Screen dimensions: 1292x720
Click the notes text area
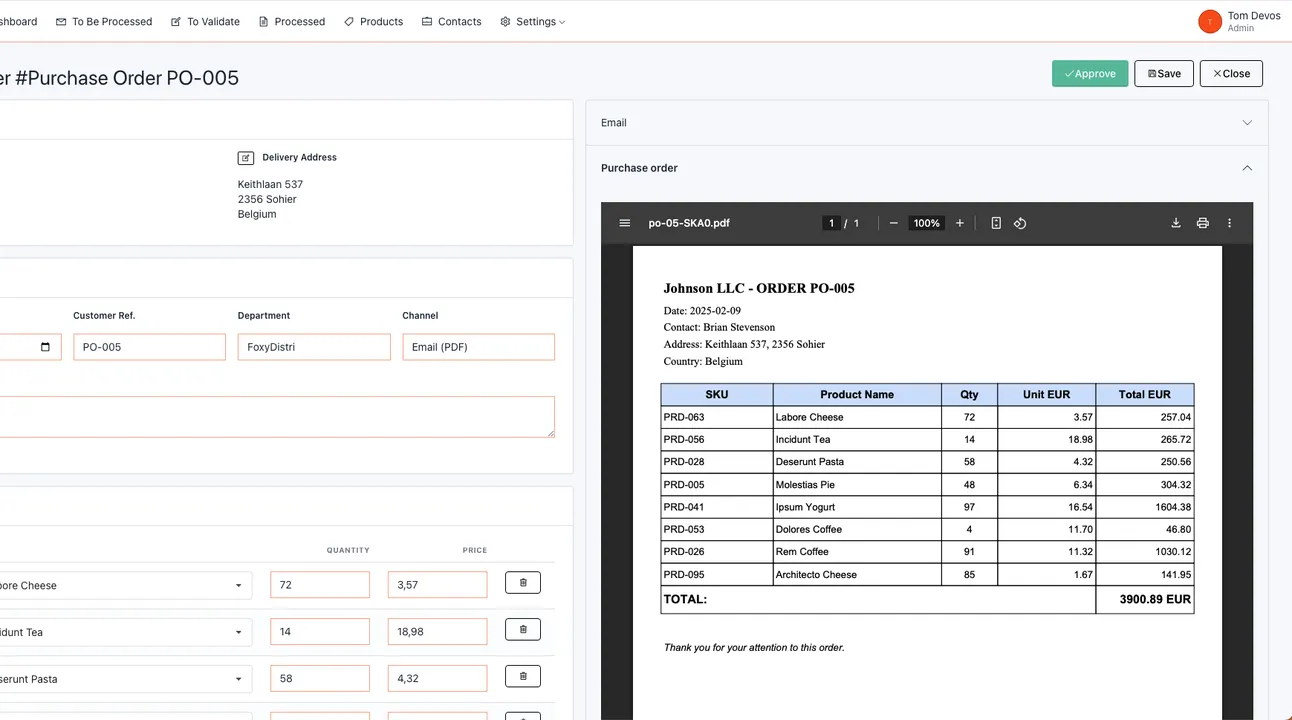click(277, 417)
